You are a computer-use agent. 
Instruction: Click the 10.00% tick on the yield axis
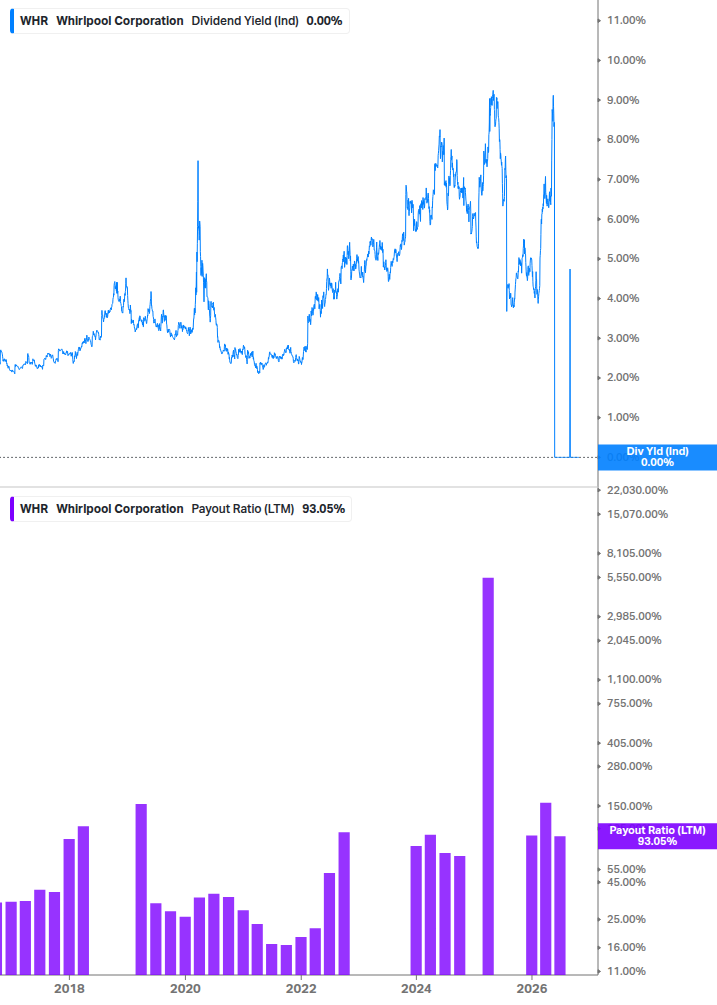(x=626, y=60)
